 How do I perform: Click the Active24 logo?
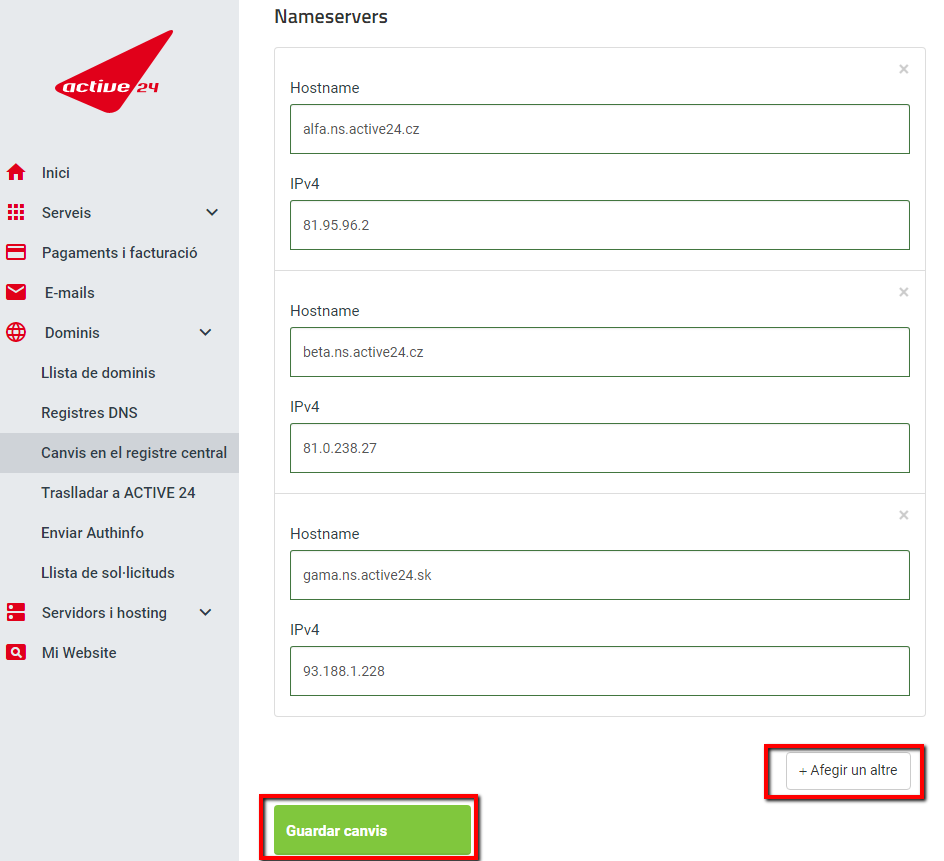113,72
